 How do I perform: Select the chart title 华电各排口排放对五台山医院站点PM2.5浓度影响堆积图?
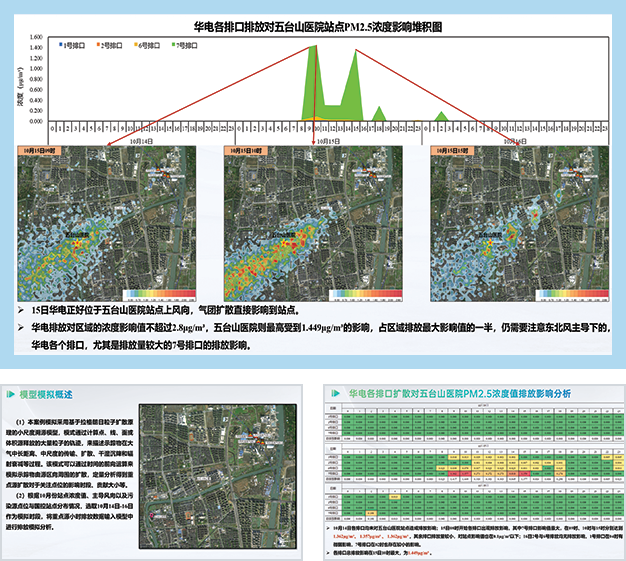(x=318, y=27)
